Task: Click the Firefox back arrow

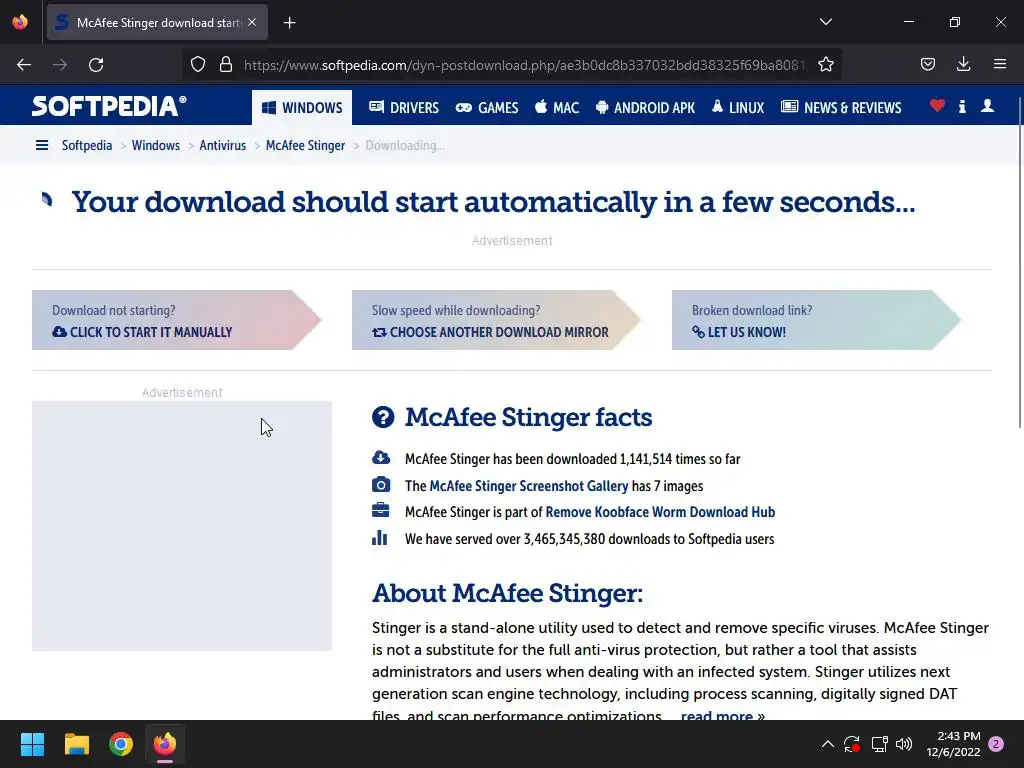Action: tap(24, 65)
